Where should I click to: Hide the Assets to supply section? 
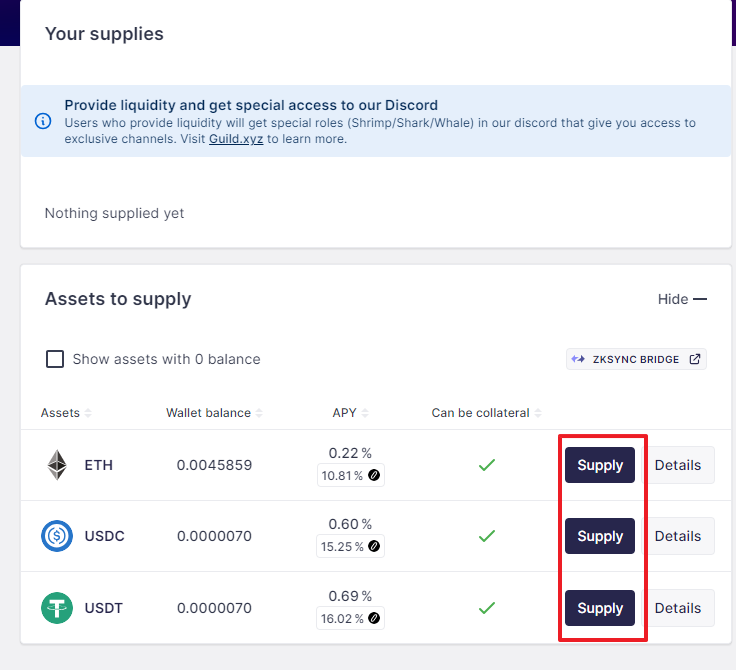pyautogui.click(x=682, y=299)
